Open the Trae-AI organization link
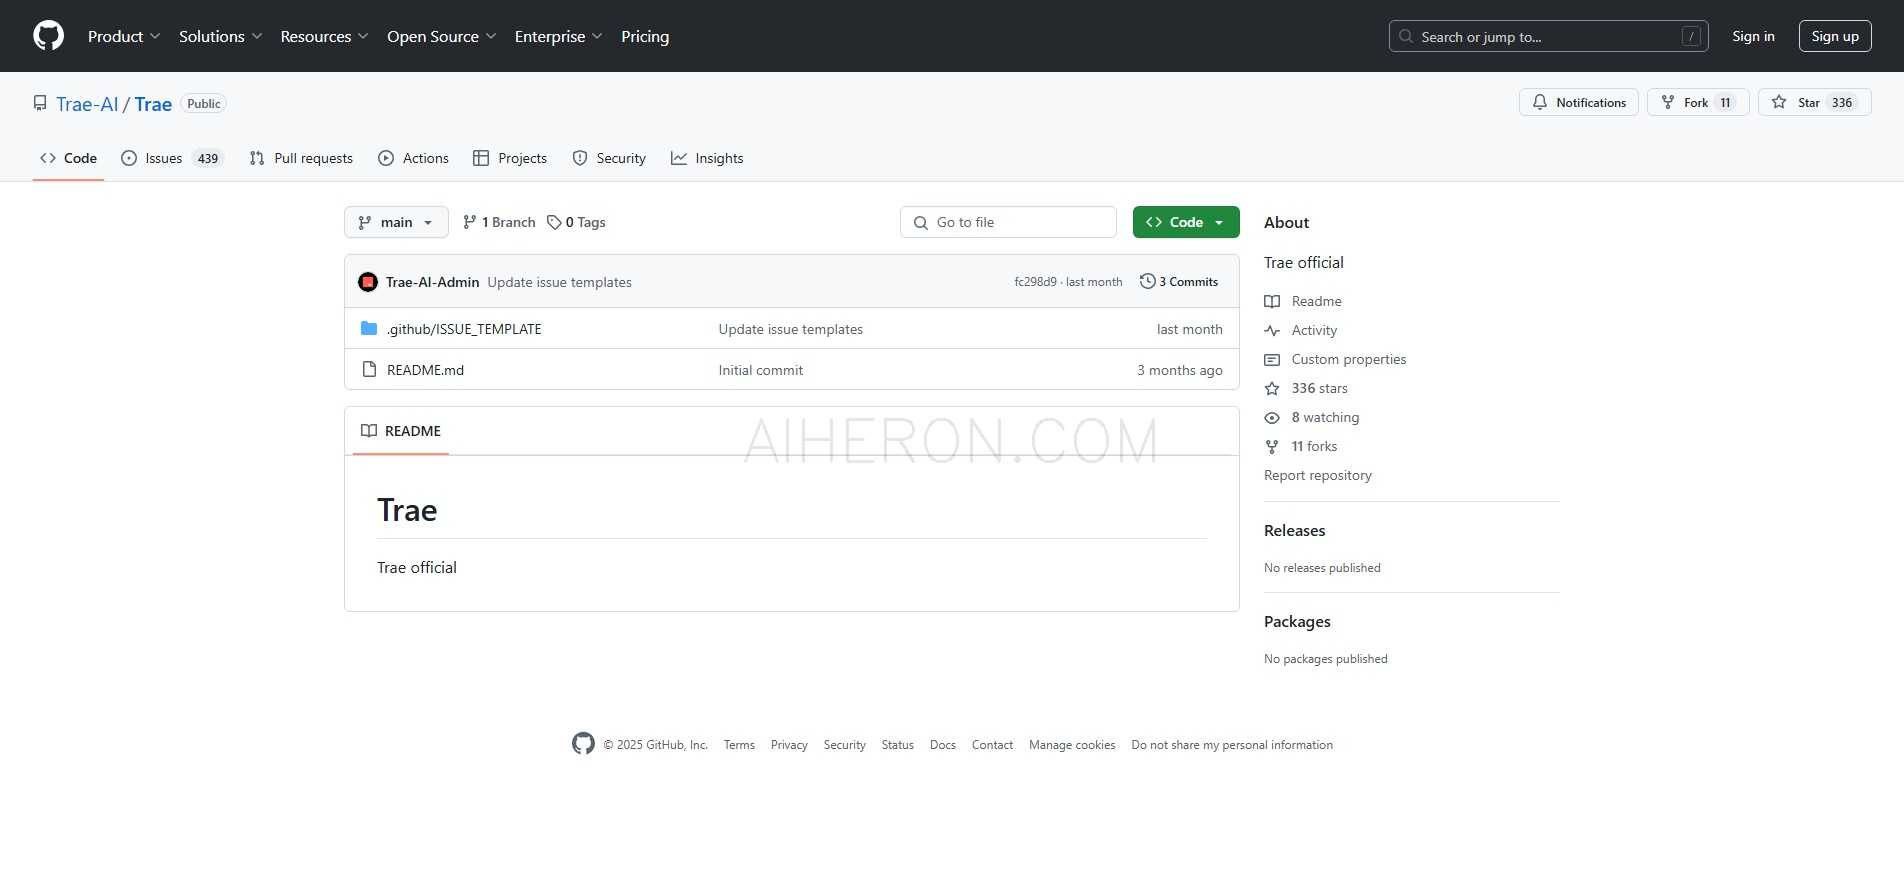Image resolution: width=1904 pixels, height=880 pixels. [x=87, y=104]
